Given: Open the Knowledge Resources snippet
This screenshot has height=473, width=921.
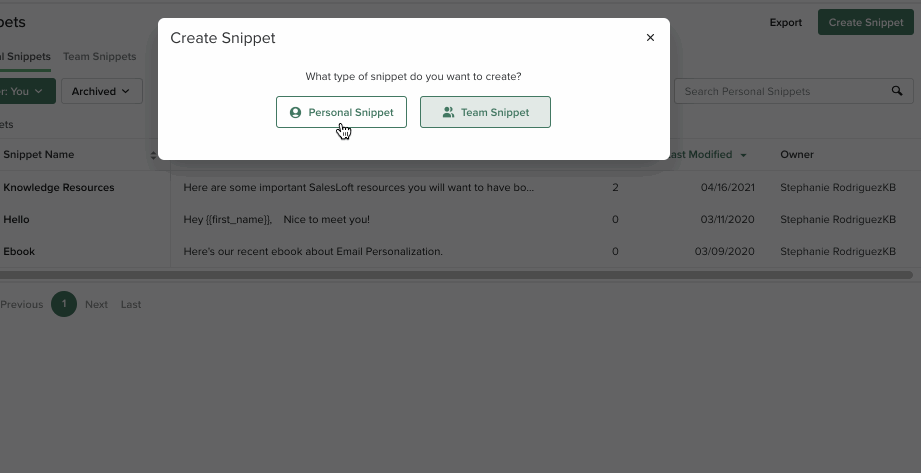Looking at the screenshot, I should coord(59,187).
